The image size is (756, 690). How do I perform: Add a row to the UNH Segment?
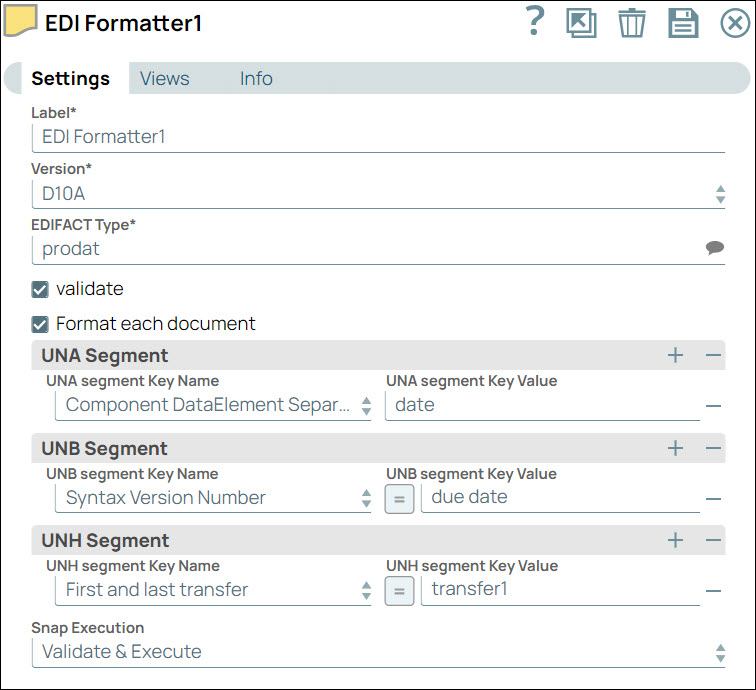click(x=675, y=540)
